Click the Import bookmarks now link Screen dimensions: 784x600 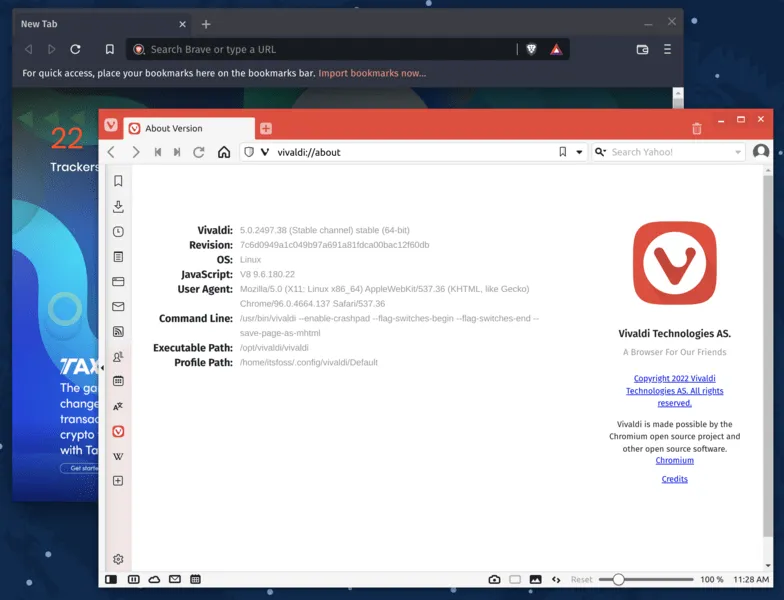tap(372, 73)
